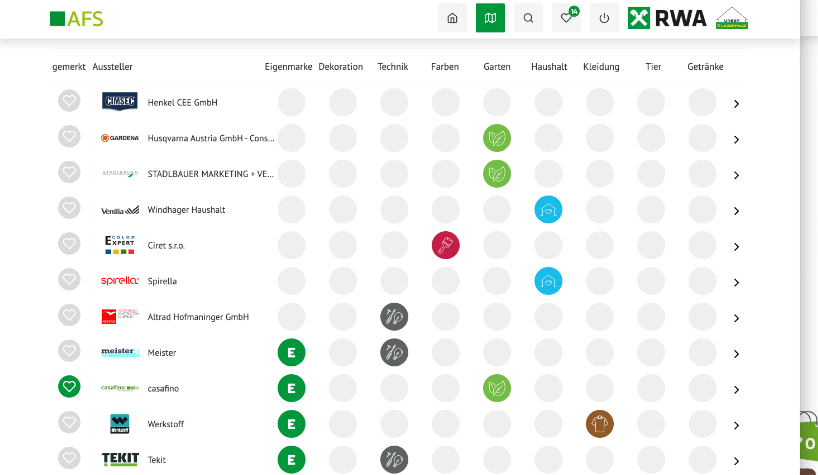This screenshot has width=818, height=475.
Task: Open Windhager Haushalt exhibitor name
Action: point(186,210)
